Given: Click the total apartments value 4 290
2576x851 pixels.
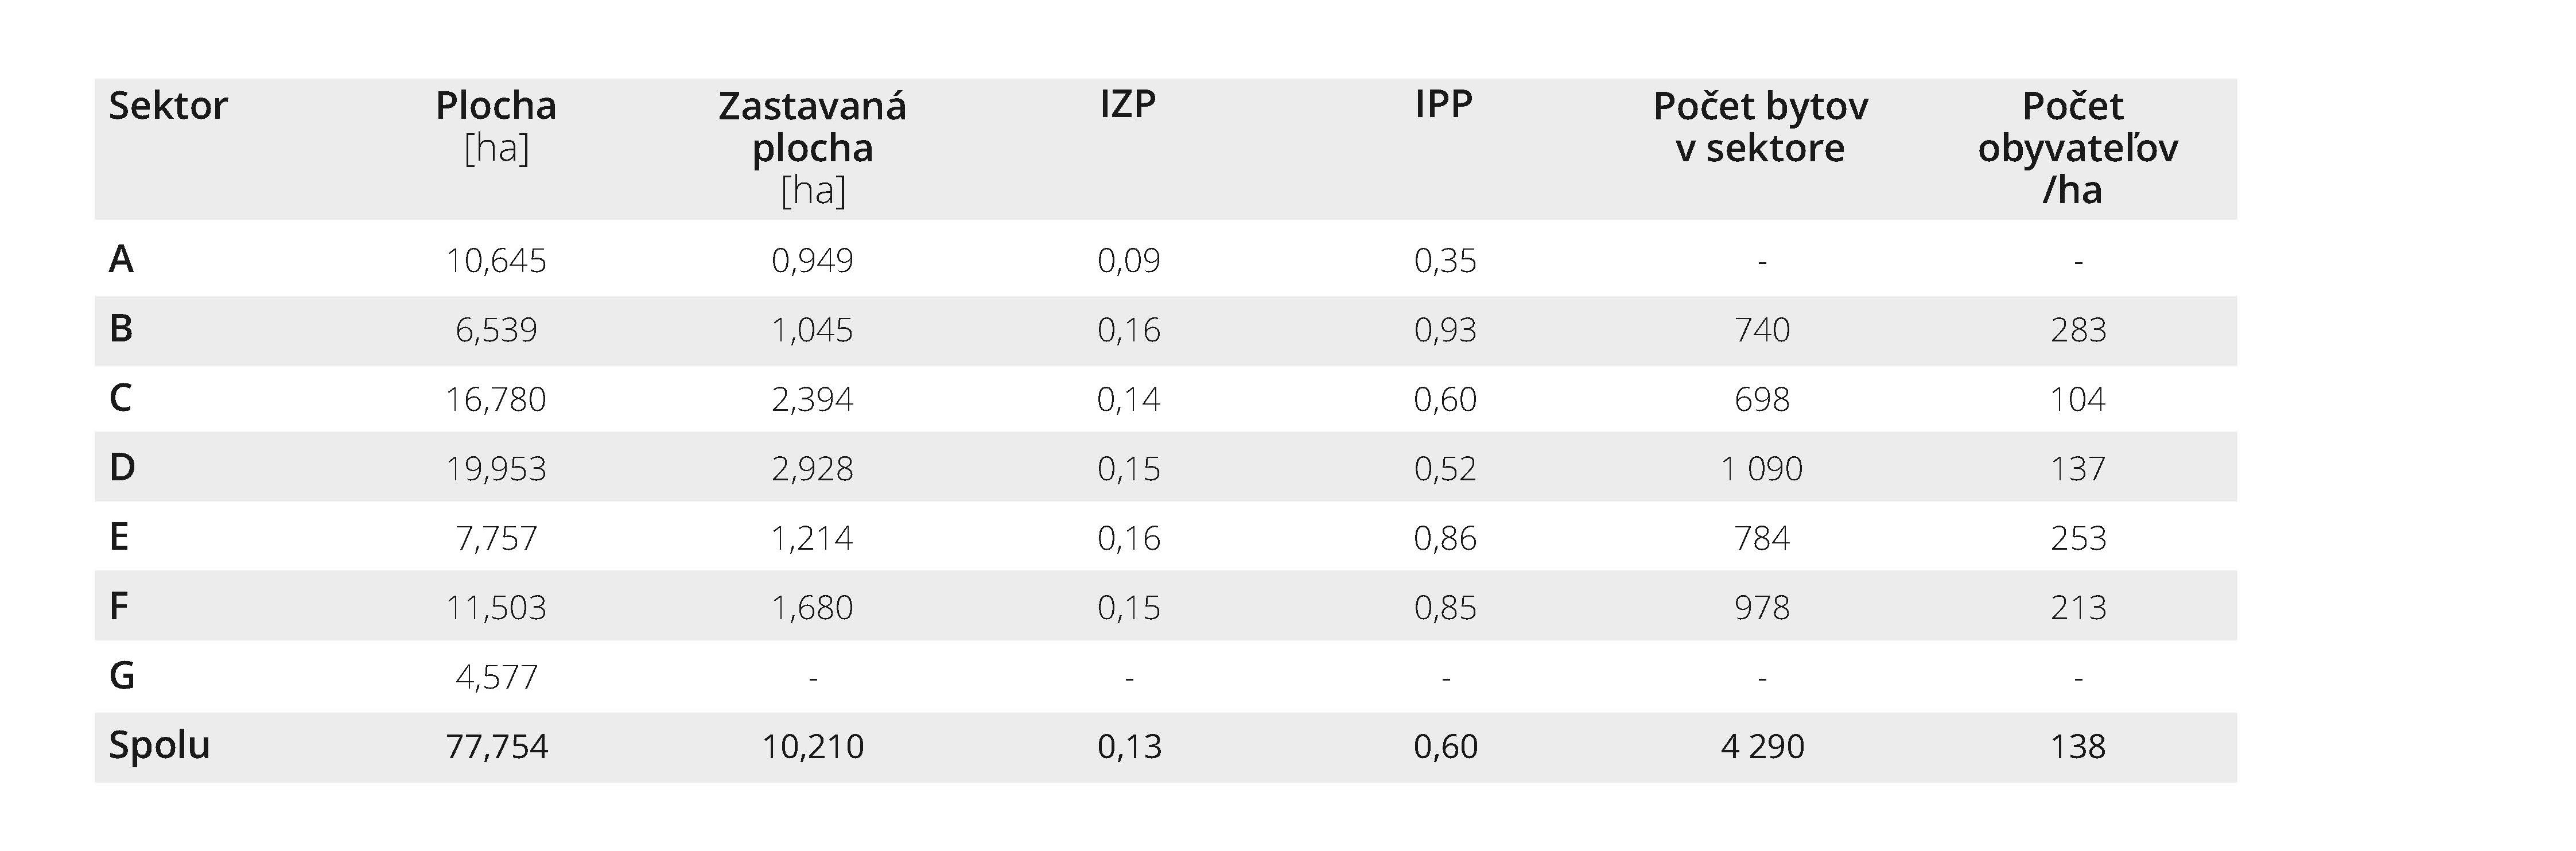Looking at the screenshot, I should click(x=1762, y=747).
